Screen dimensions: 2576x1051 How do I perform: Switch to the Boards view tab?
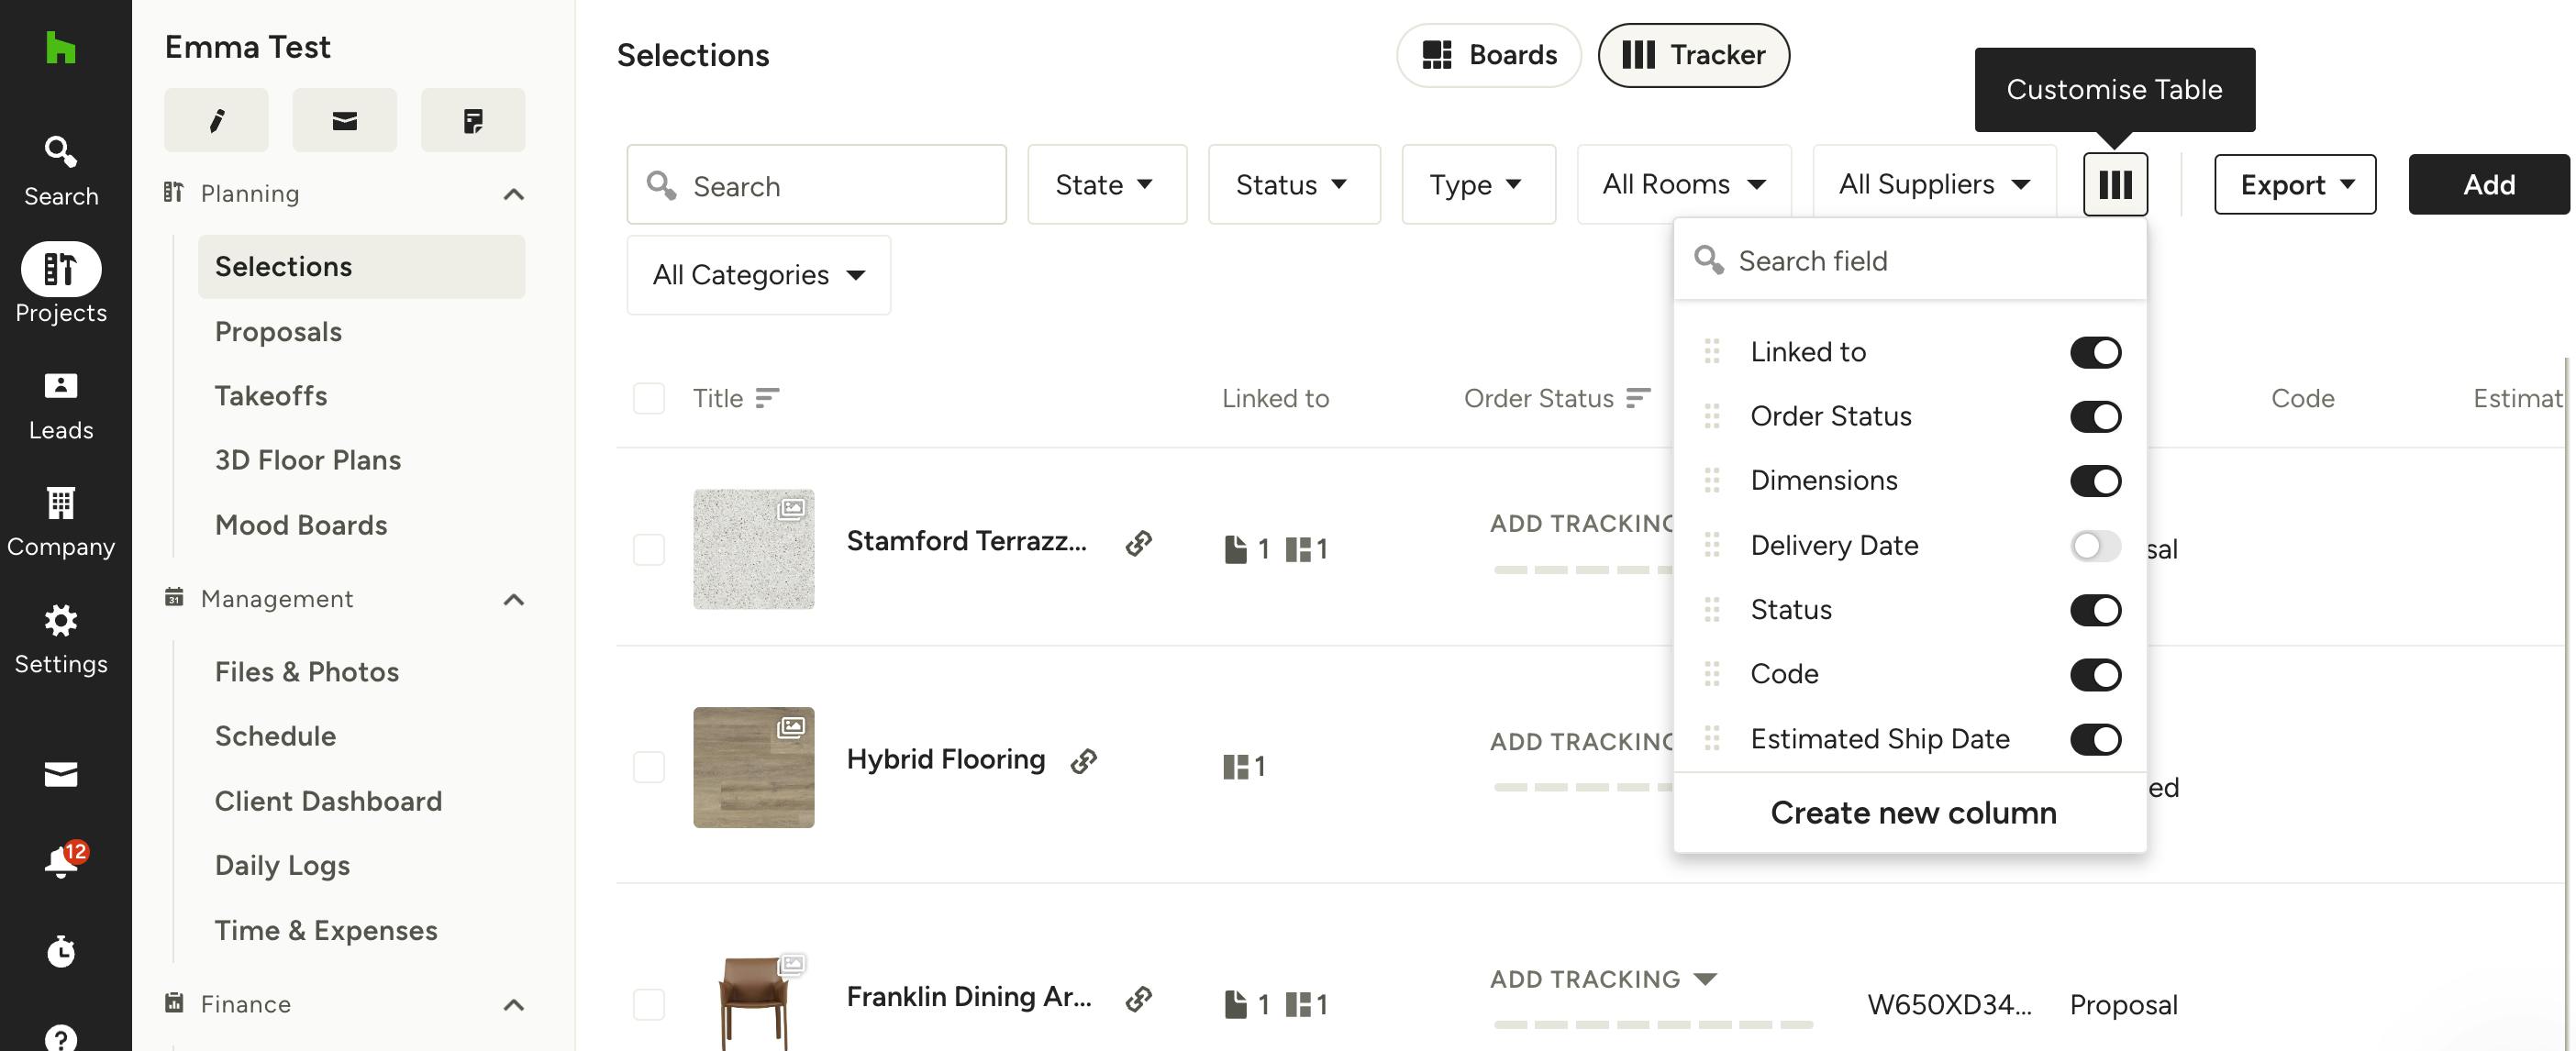pos(1489,55)
